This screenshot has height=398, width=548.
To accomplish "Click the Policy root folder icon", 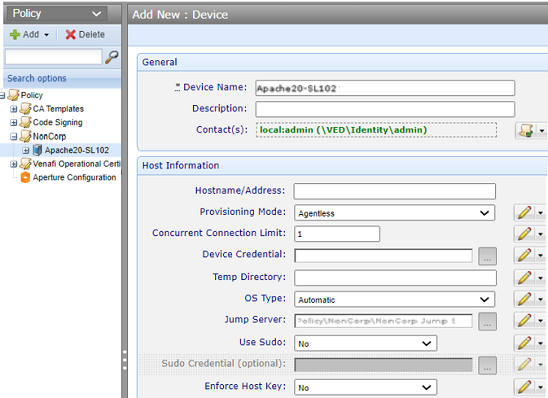I will 13,95.
